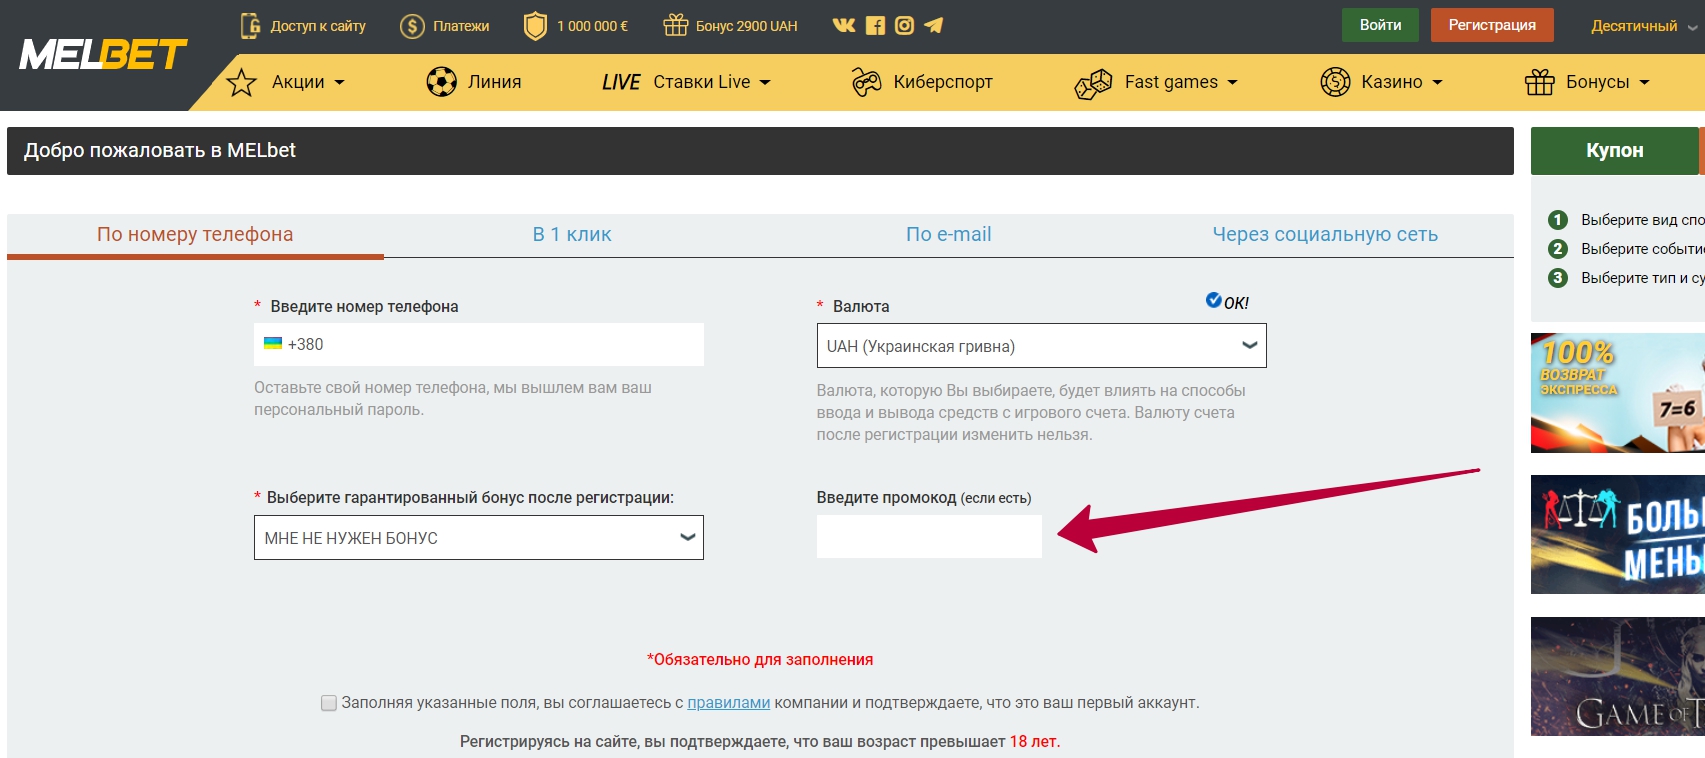Expand the Ставки Live dropdown arrow
1705x758 pixels.
click(x=765, y=83)
